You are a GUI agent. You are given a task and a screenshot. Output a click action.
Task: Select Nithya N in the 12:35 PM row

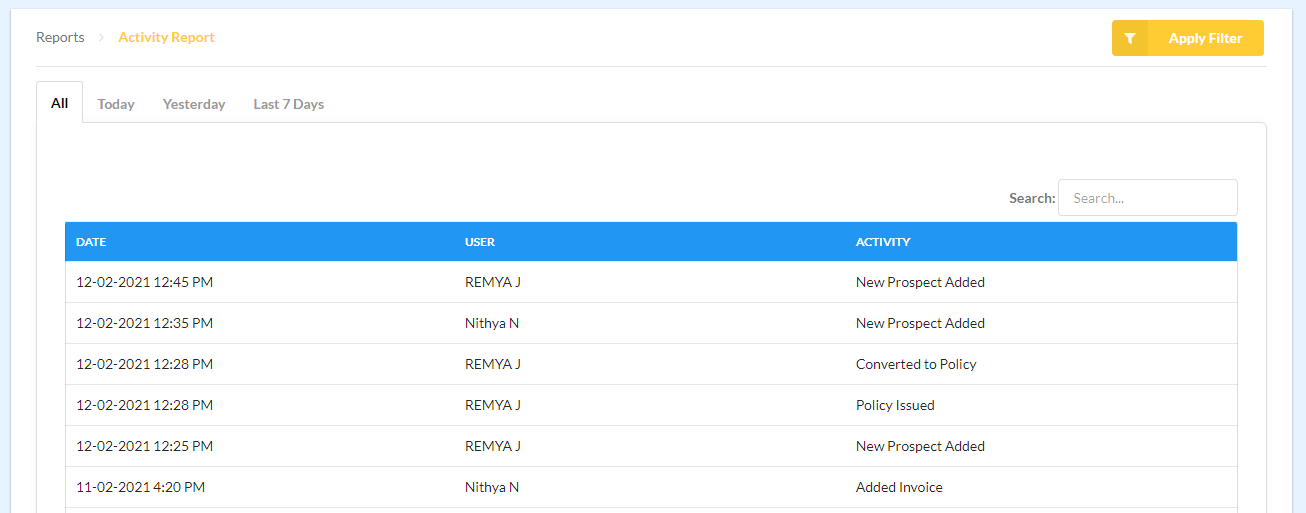492,323
